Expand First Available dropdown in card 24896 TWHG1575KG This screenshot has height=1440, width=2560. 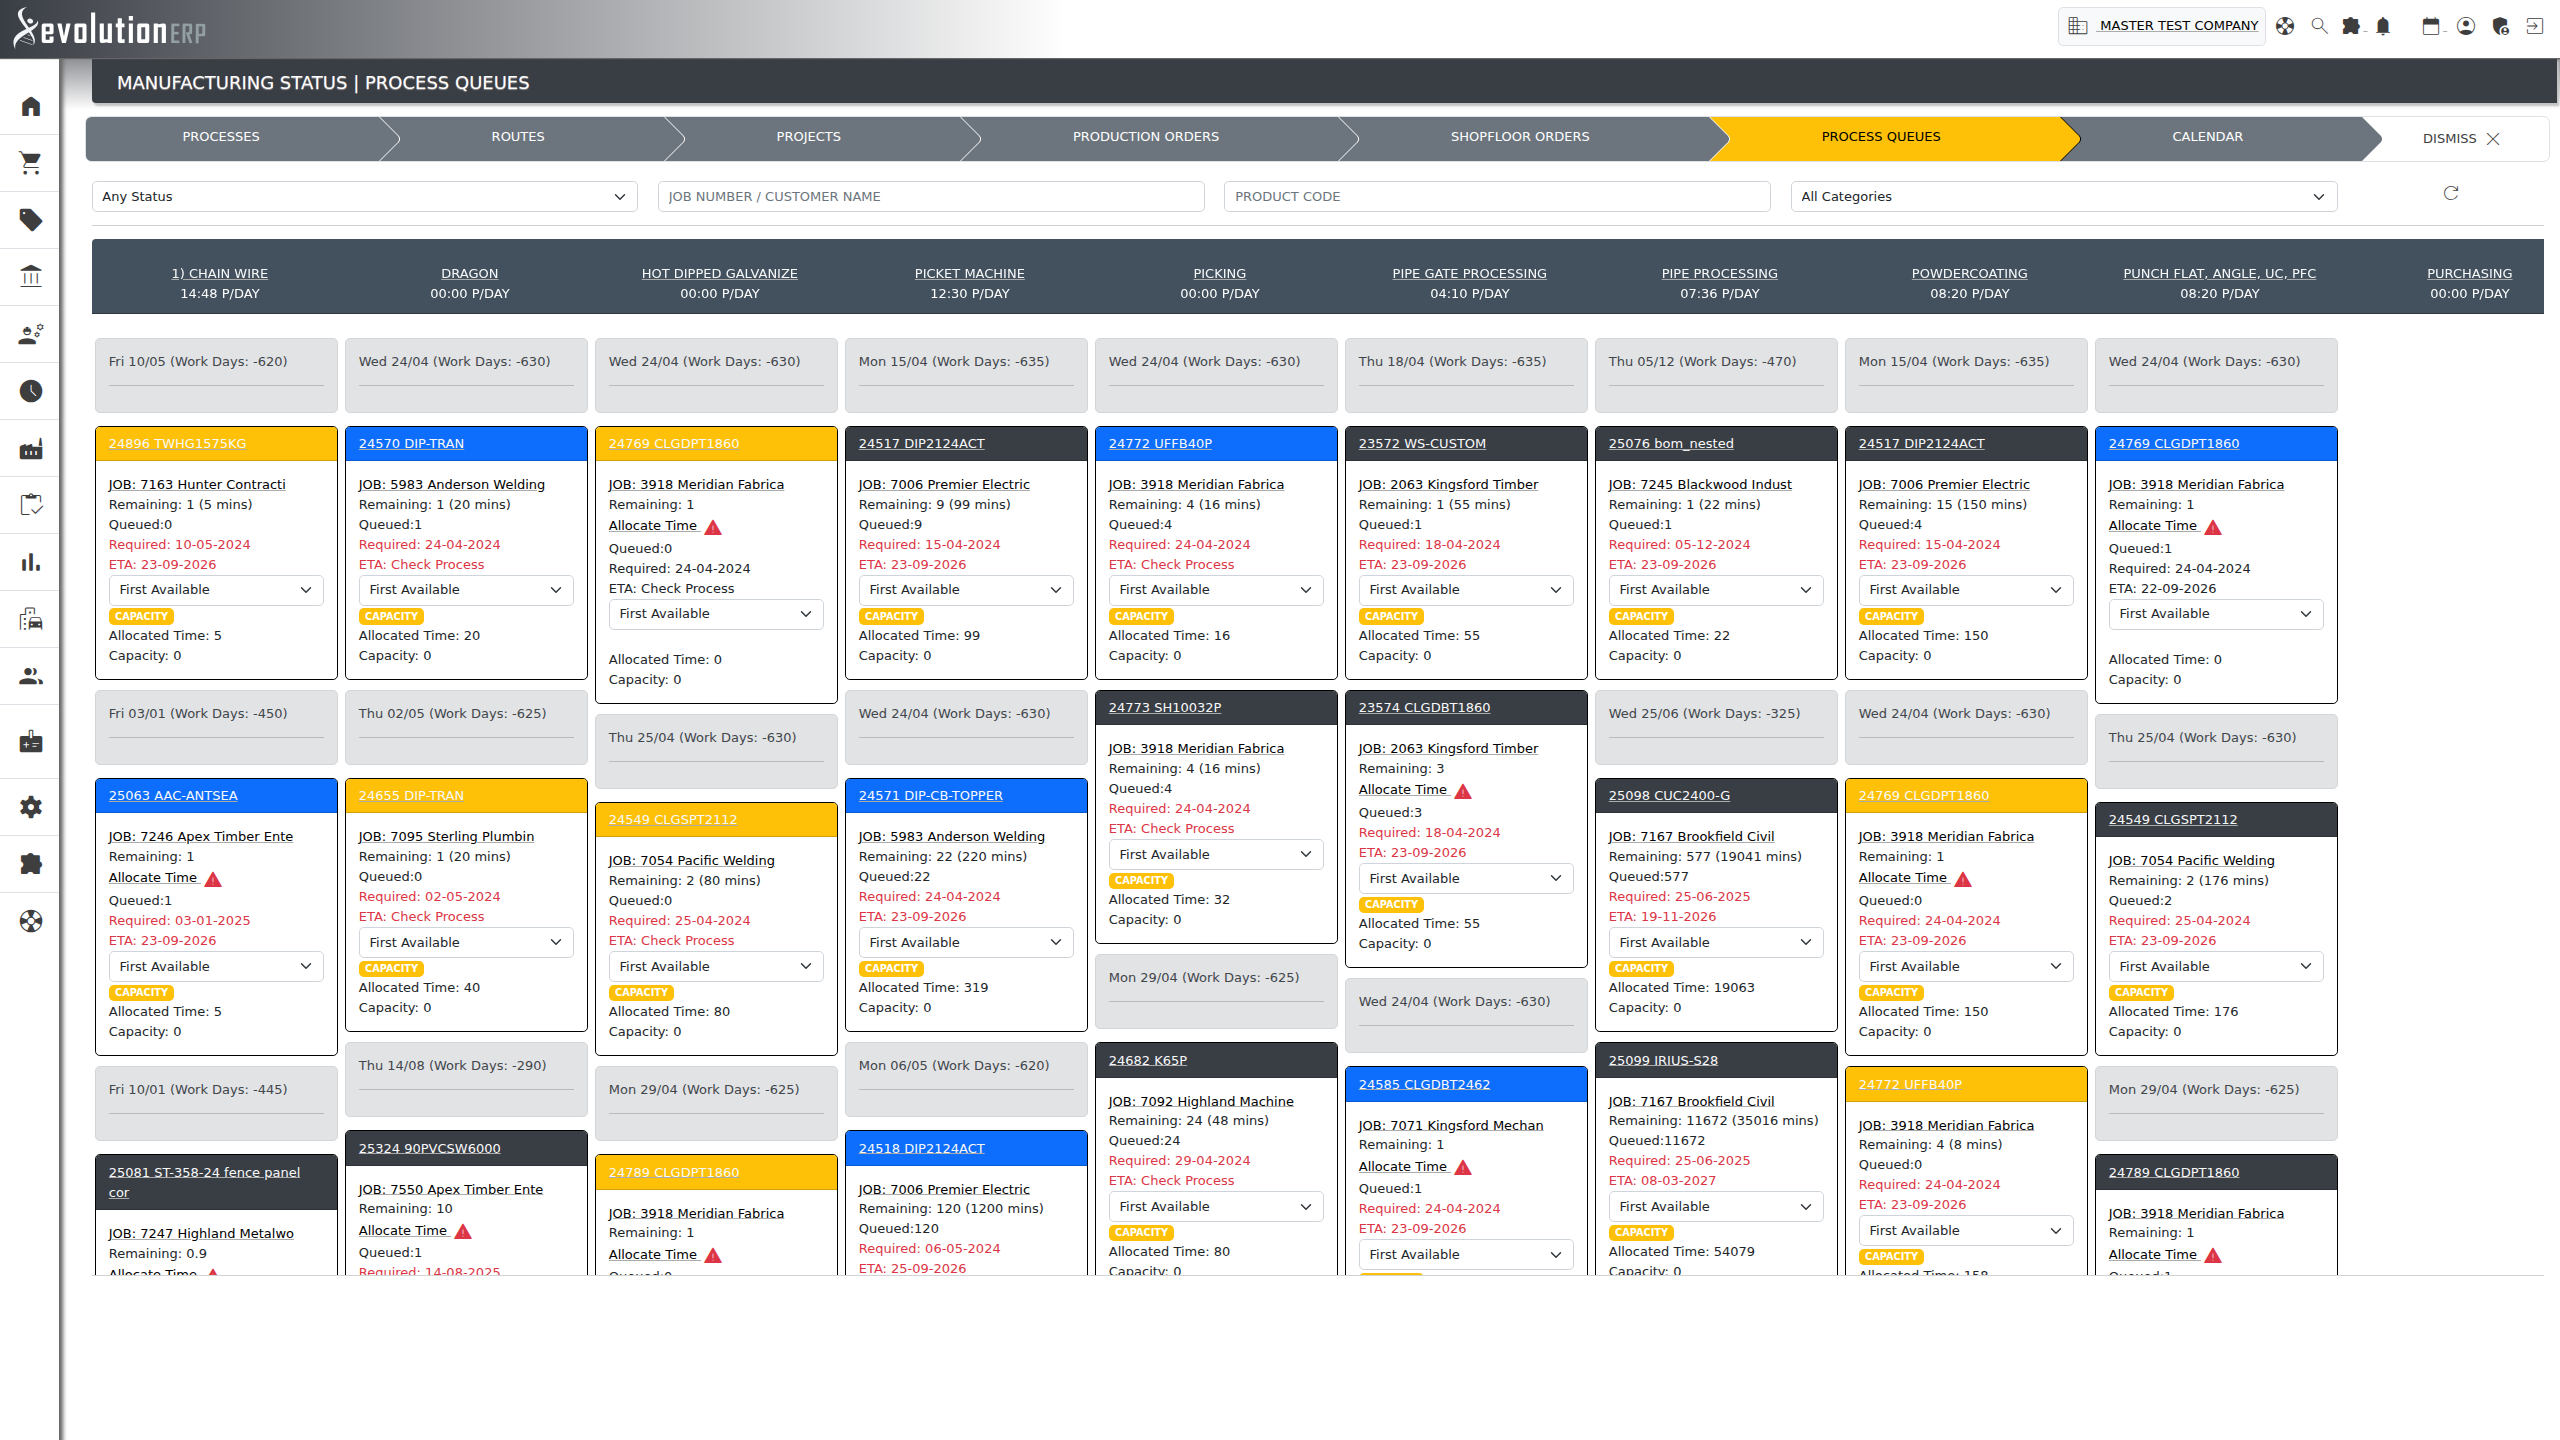point(216,590)
